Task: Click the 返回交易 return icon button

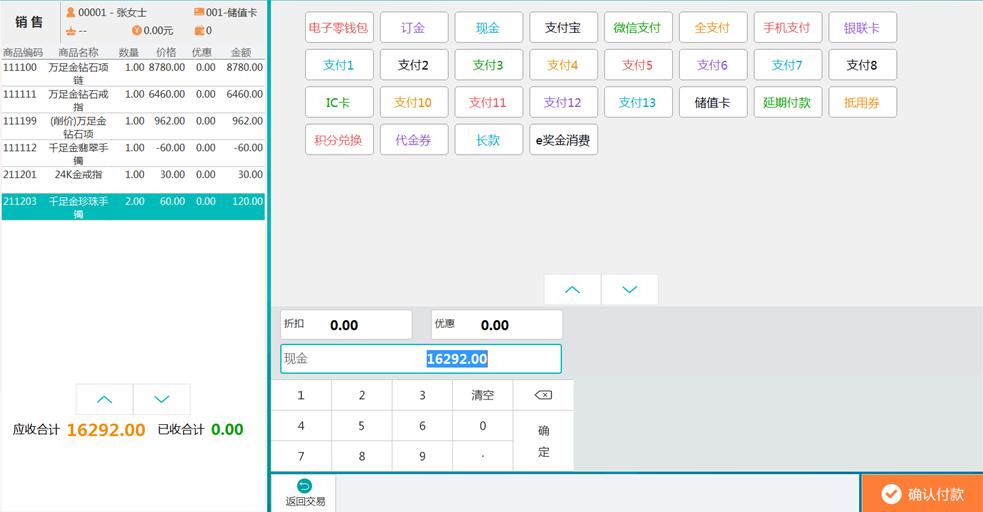Action: coord(305,493)
